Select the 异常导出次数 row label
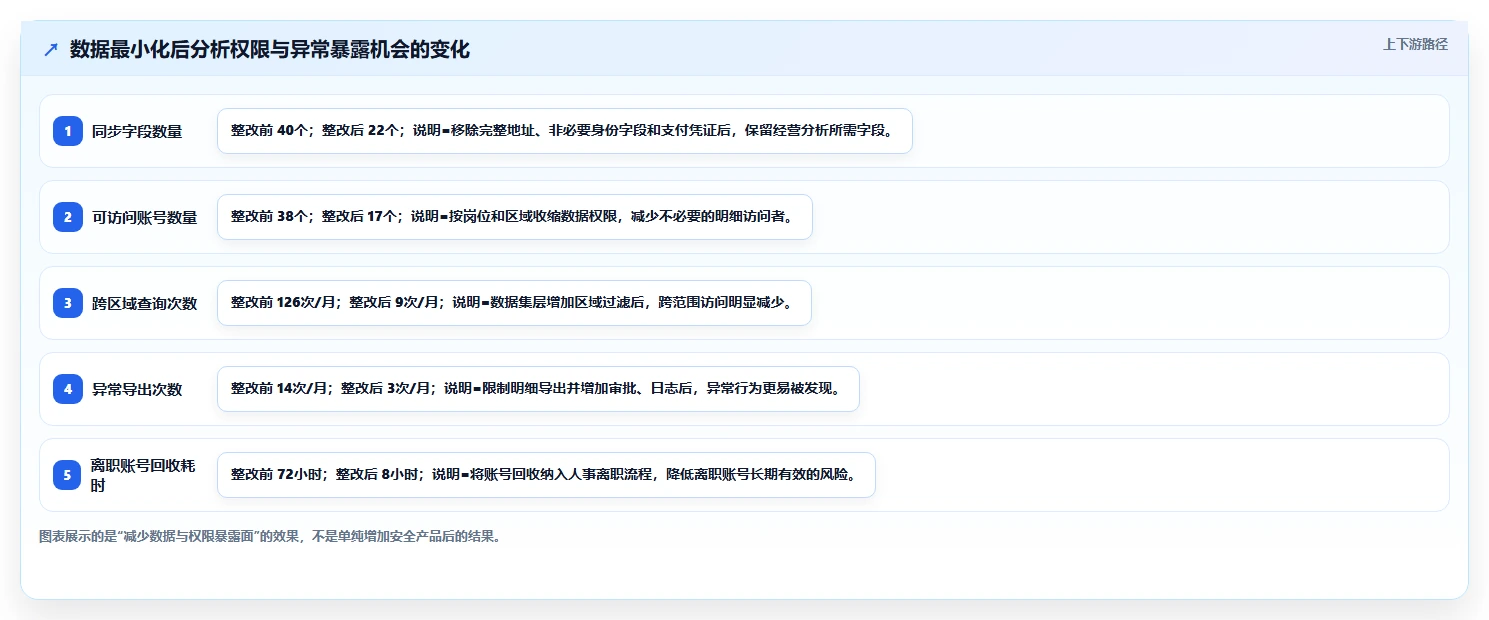1489x620 pixels. [x=137, y=389]
